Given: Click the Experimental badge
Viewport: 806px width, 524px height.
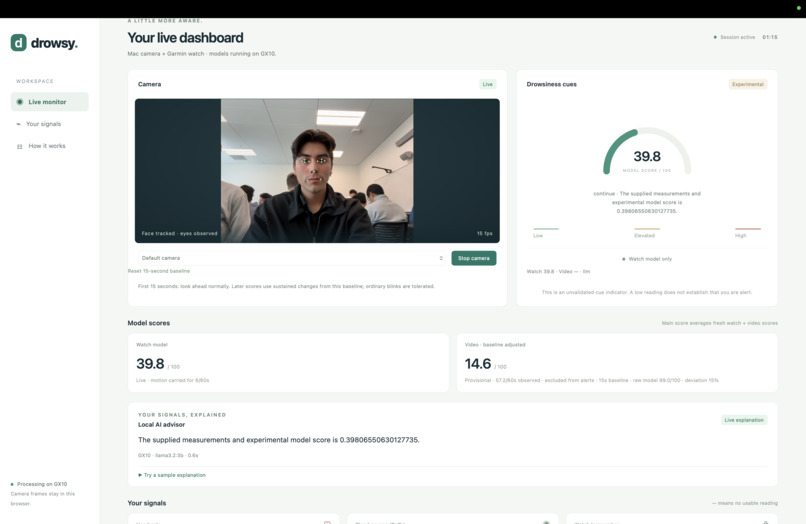Looking at the screenshot, I should point(748,84).
